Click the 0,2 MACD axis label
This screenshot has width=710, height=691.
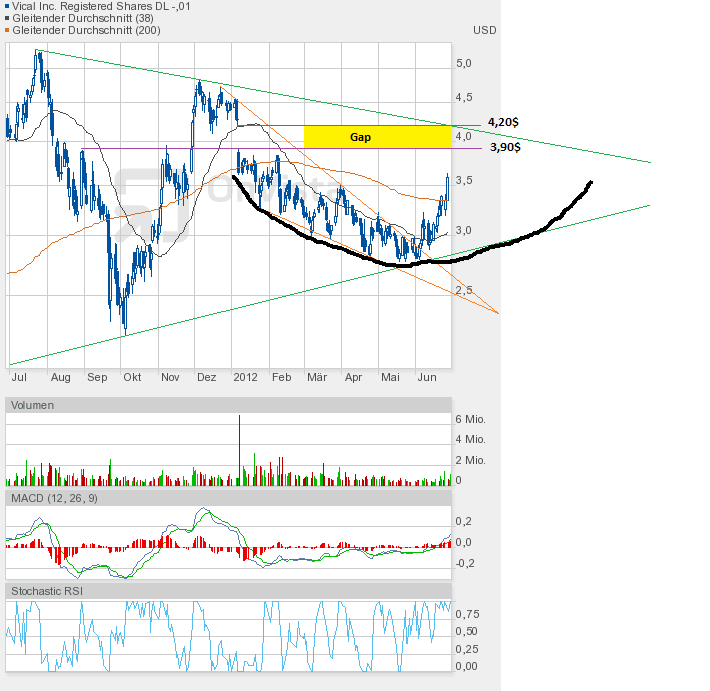click(x=463, y=521)
